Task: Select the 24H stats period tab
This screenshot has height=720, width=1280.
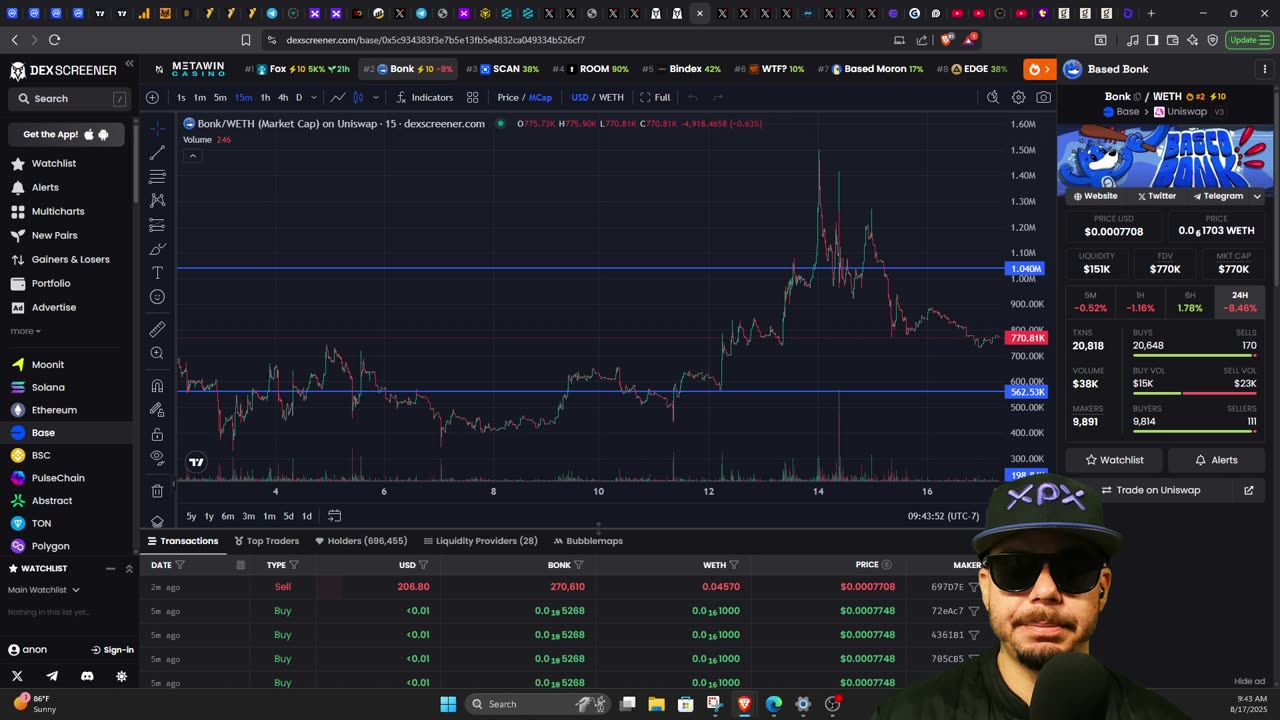Action: 1240,302
